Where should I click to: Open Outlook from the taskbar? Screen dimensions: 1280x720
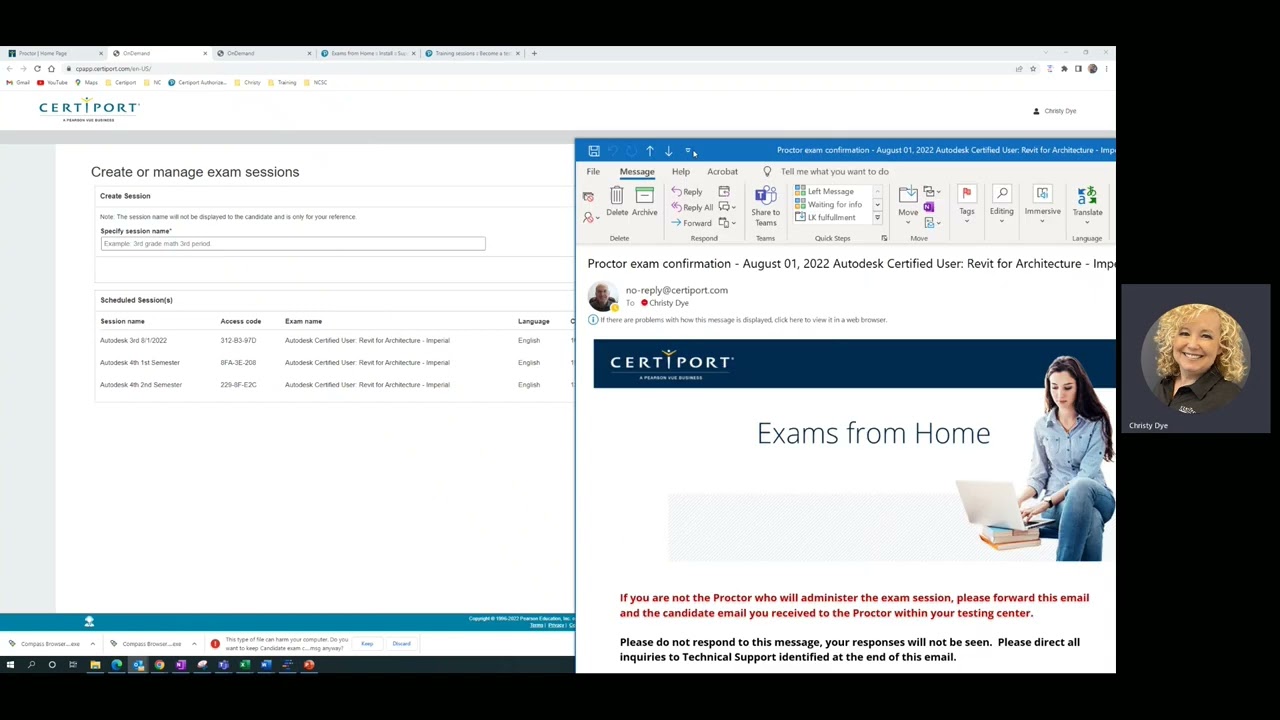click(x=138, y=665)
